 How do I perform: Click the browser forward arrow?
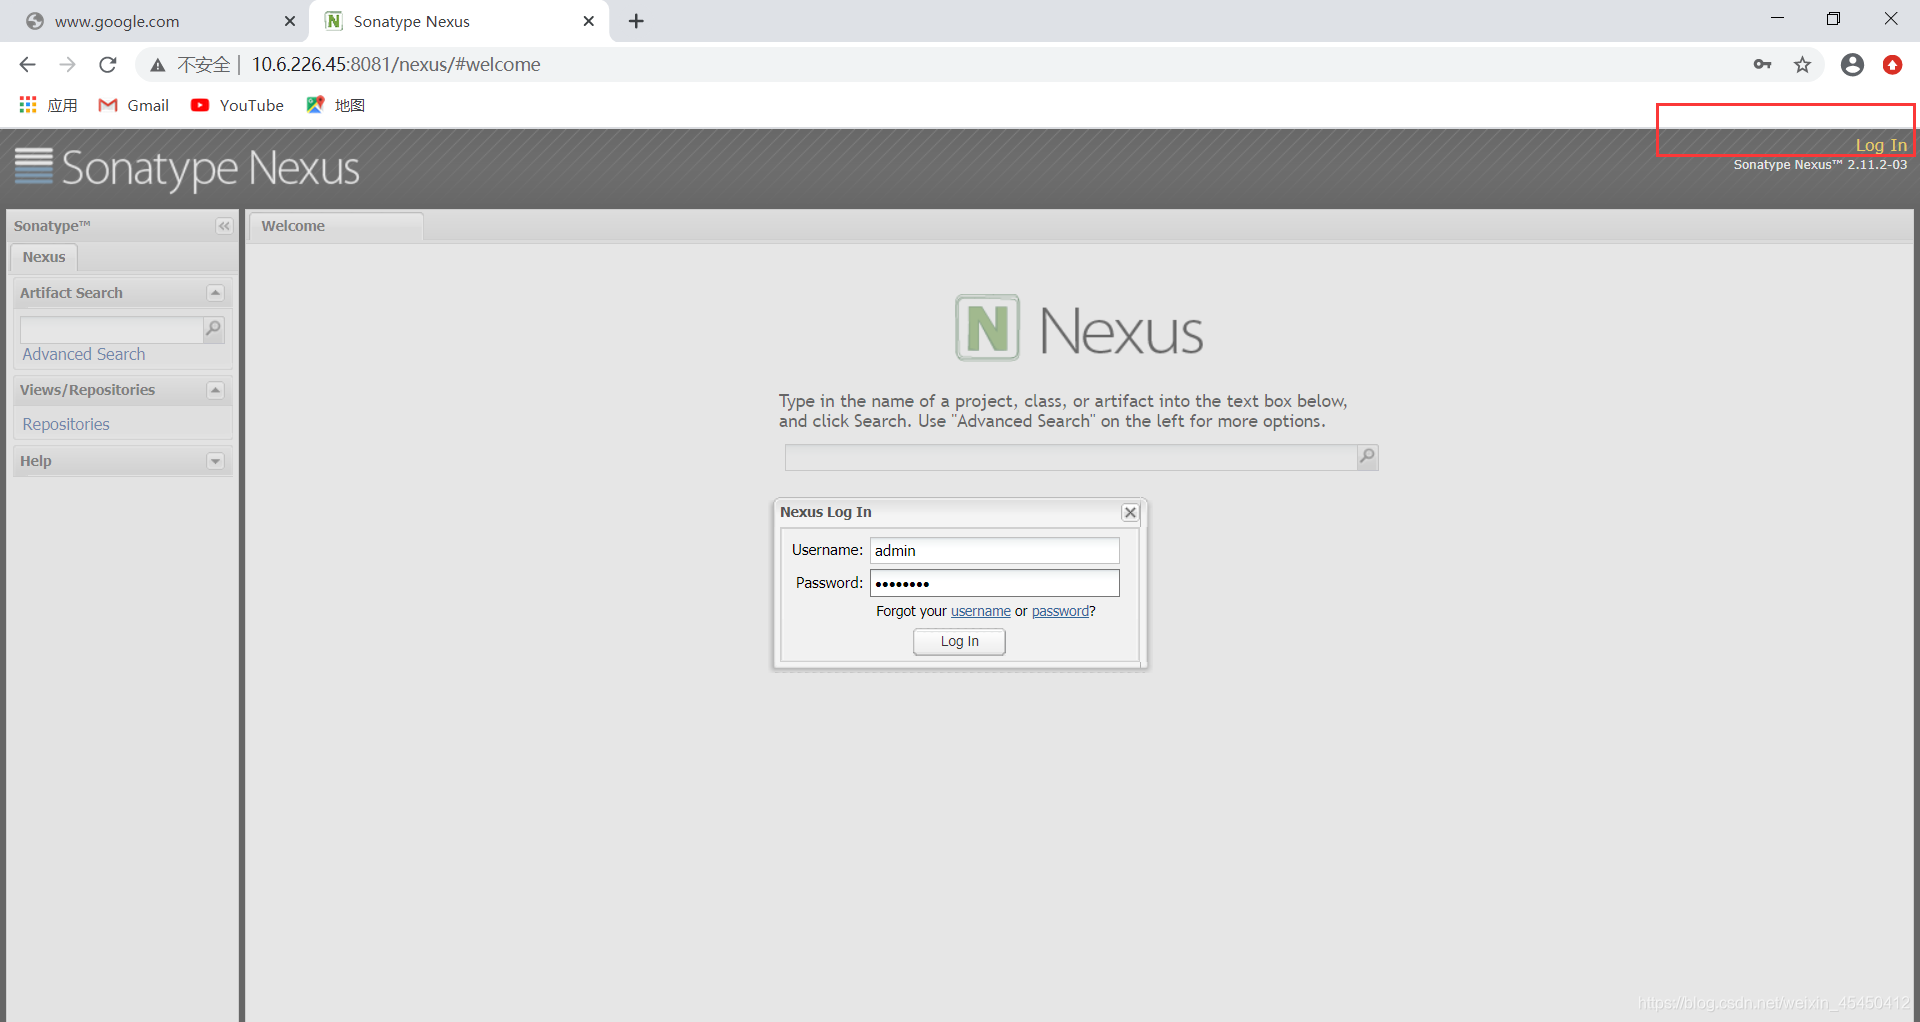(x=67, y=65)
